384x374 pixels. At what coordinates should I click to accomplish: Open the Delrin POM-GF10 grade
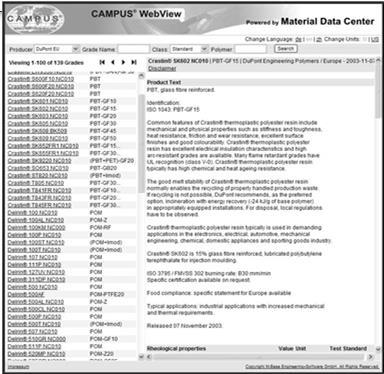tap(37, 339)
